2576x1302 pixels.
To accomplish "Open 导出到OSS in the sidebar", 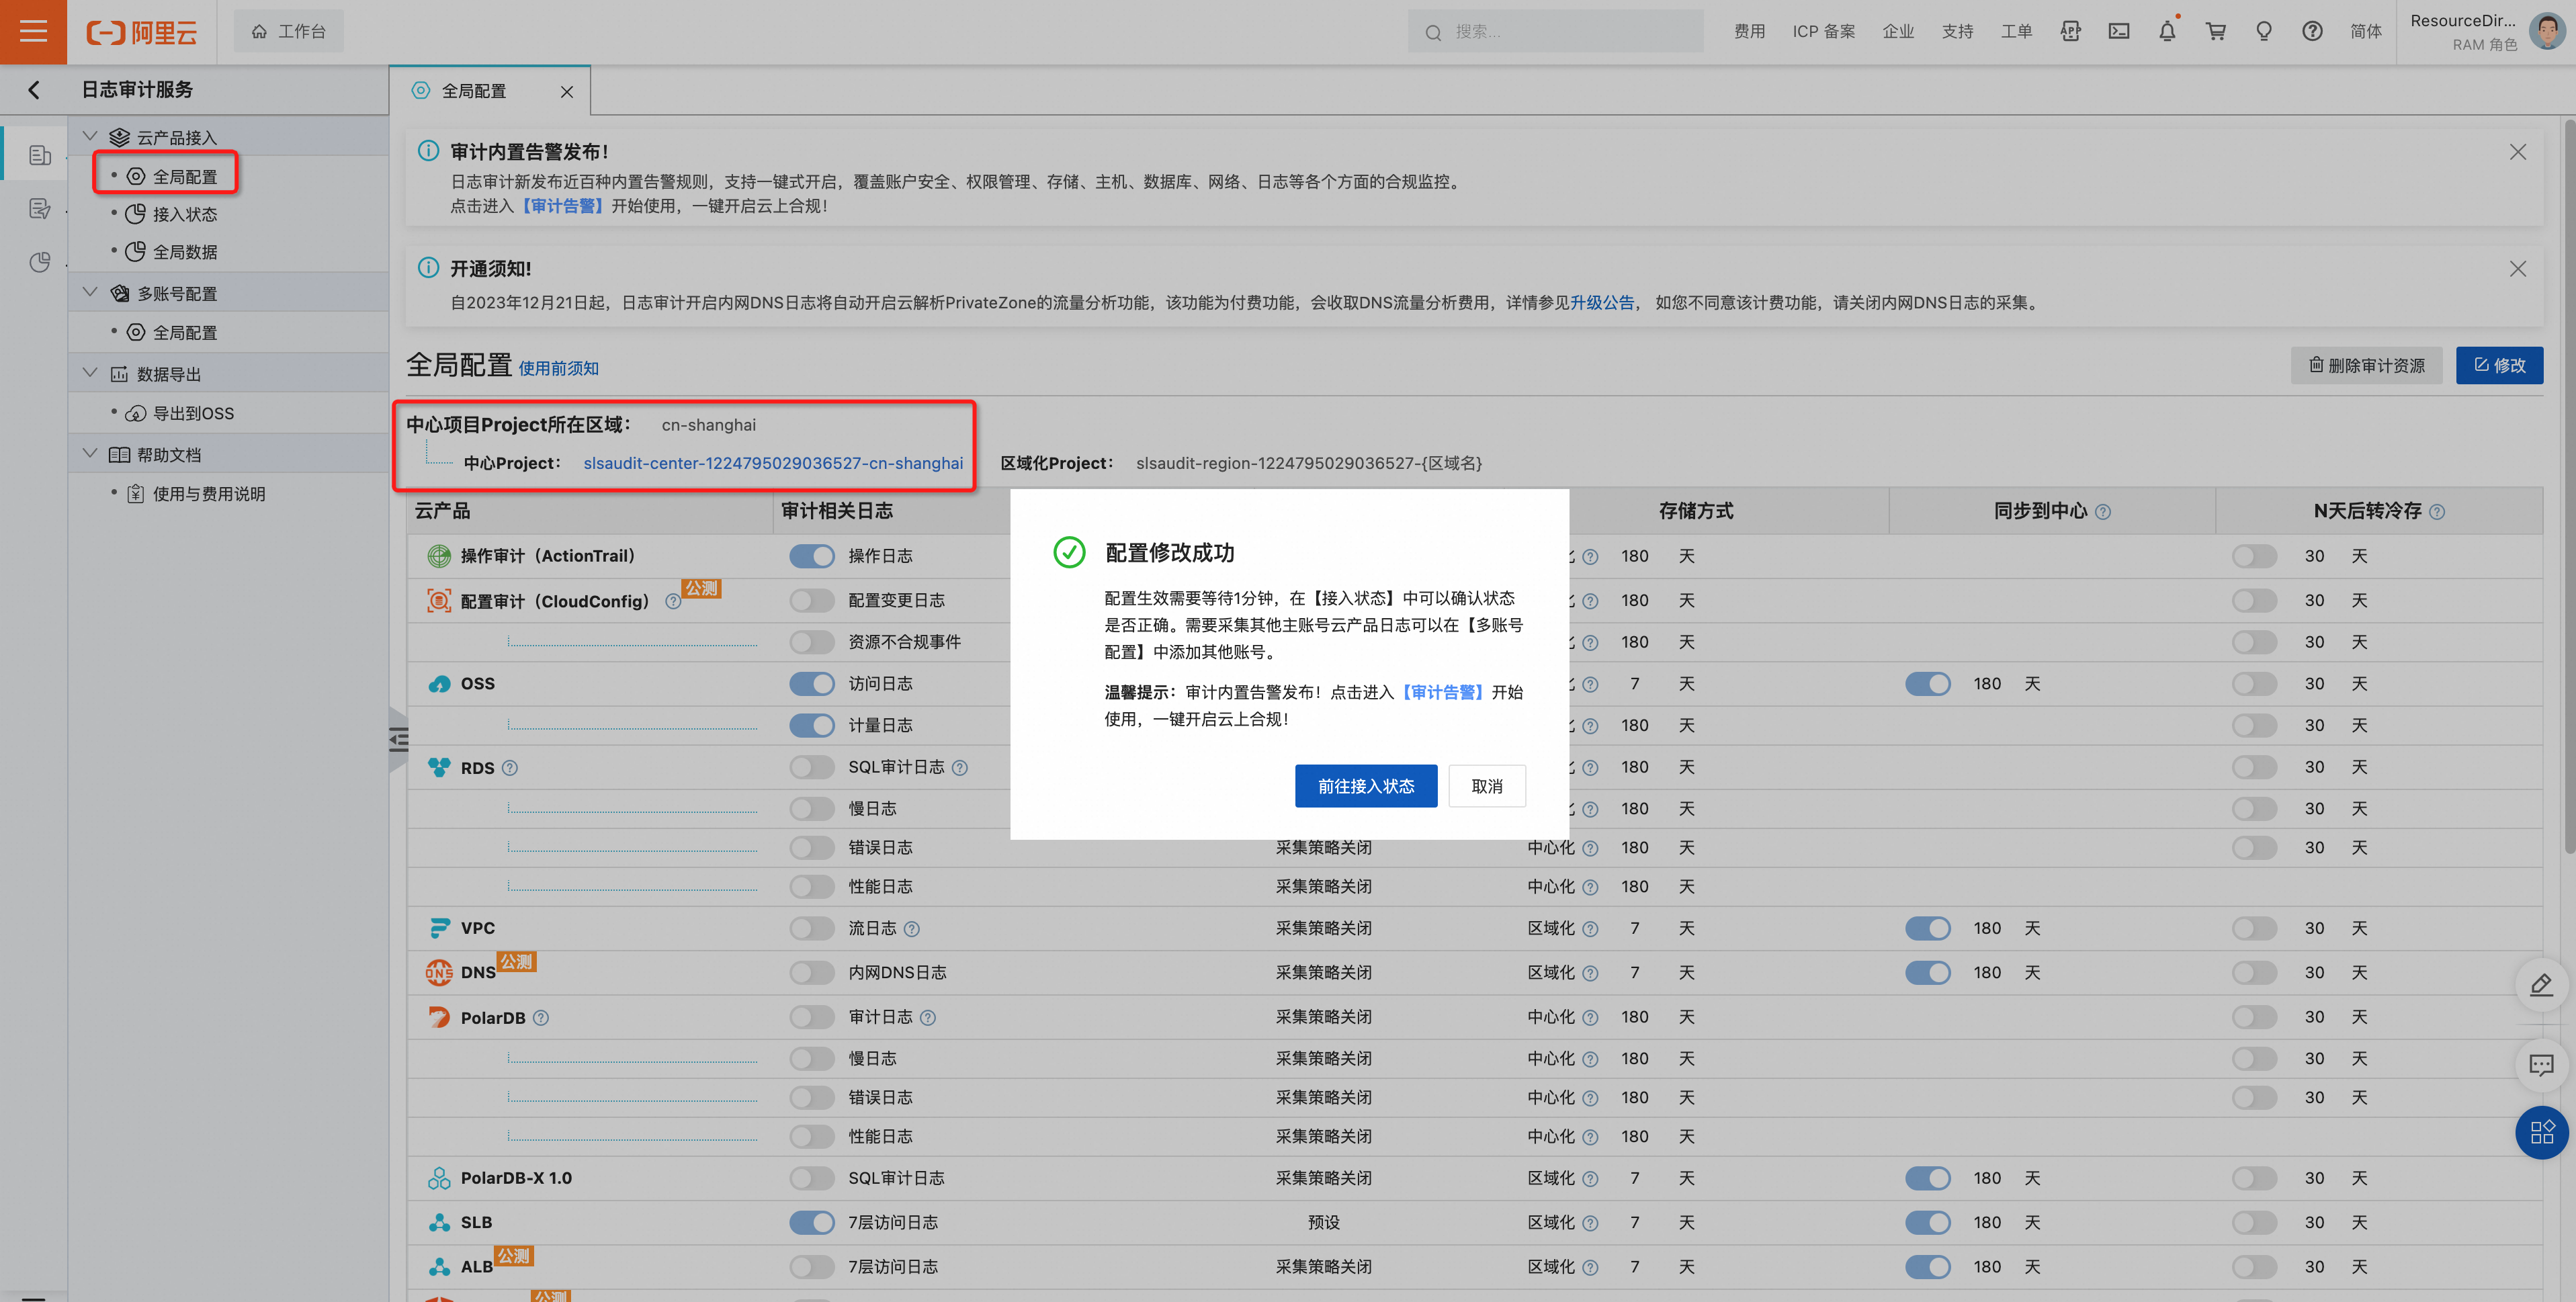I will [193, 414].
